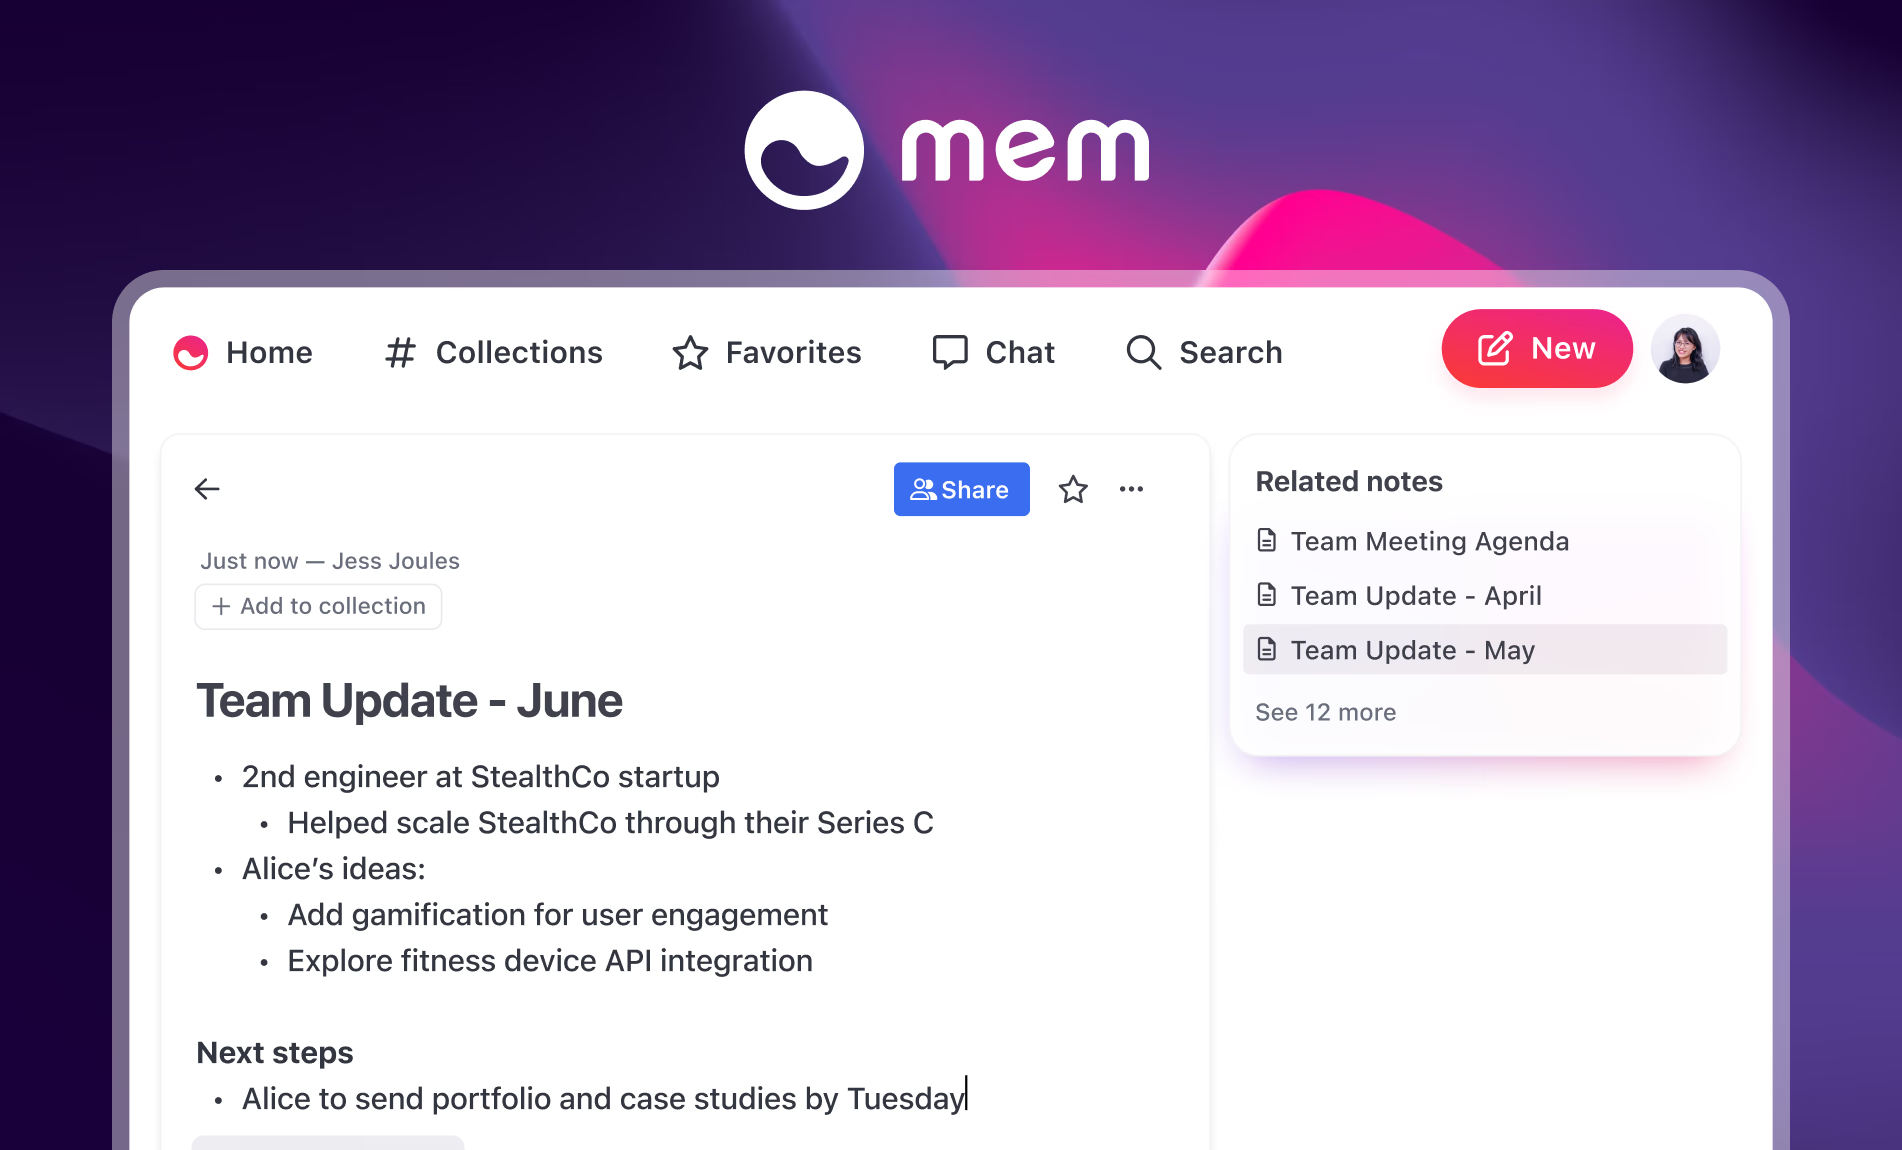Open Chat using the speech bubble icon

[x=951, y=352]
